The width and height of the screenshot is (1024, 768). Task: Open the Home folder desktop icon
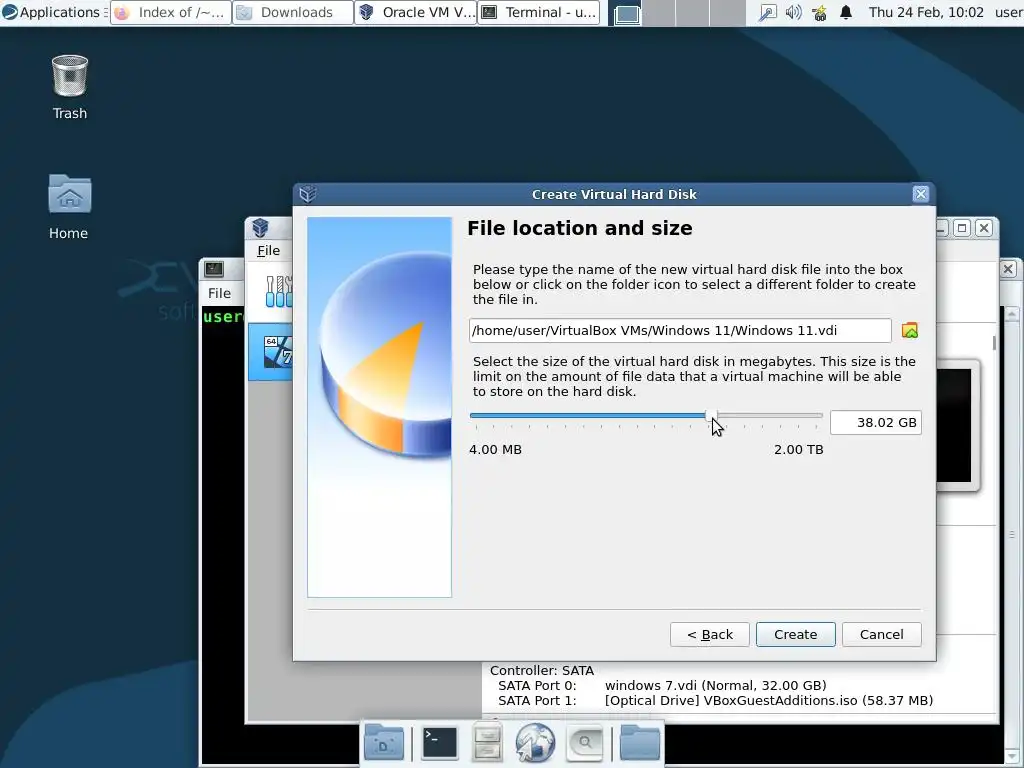pyautogui.click(x=69, y=207)
